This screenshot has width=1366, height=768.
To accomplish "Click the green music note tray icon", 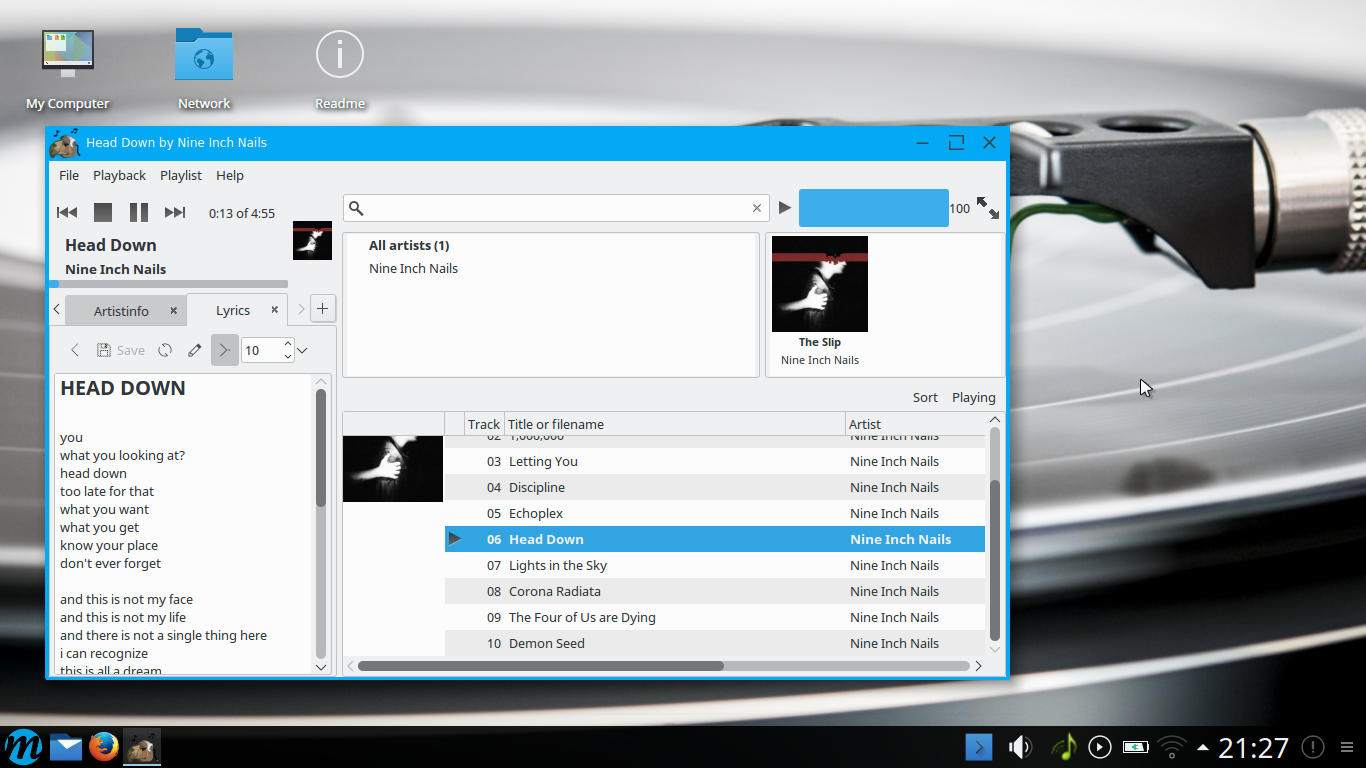I will tap(1064, 747).
